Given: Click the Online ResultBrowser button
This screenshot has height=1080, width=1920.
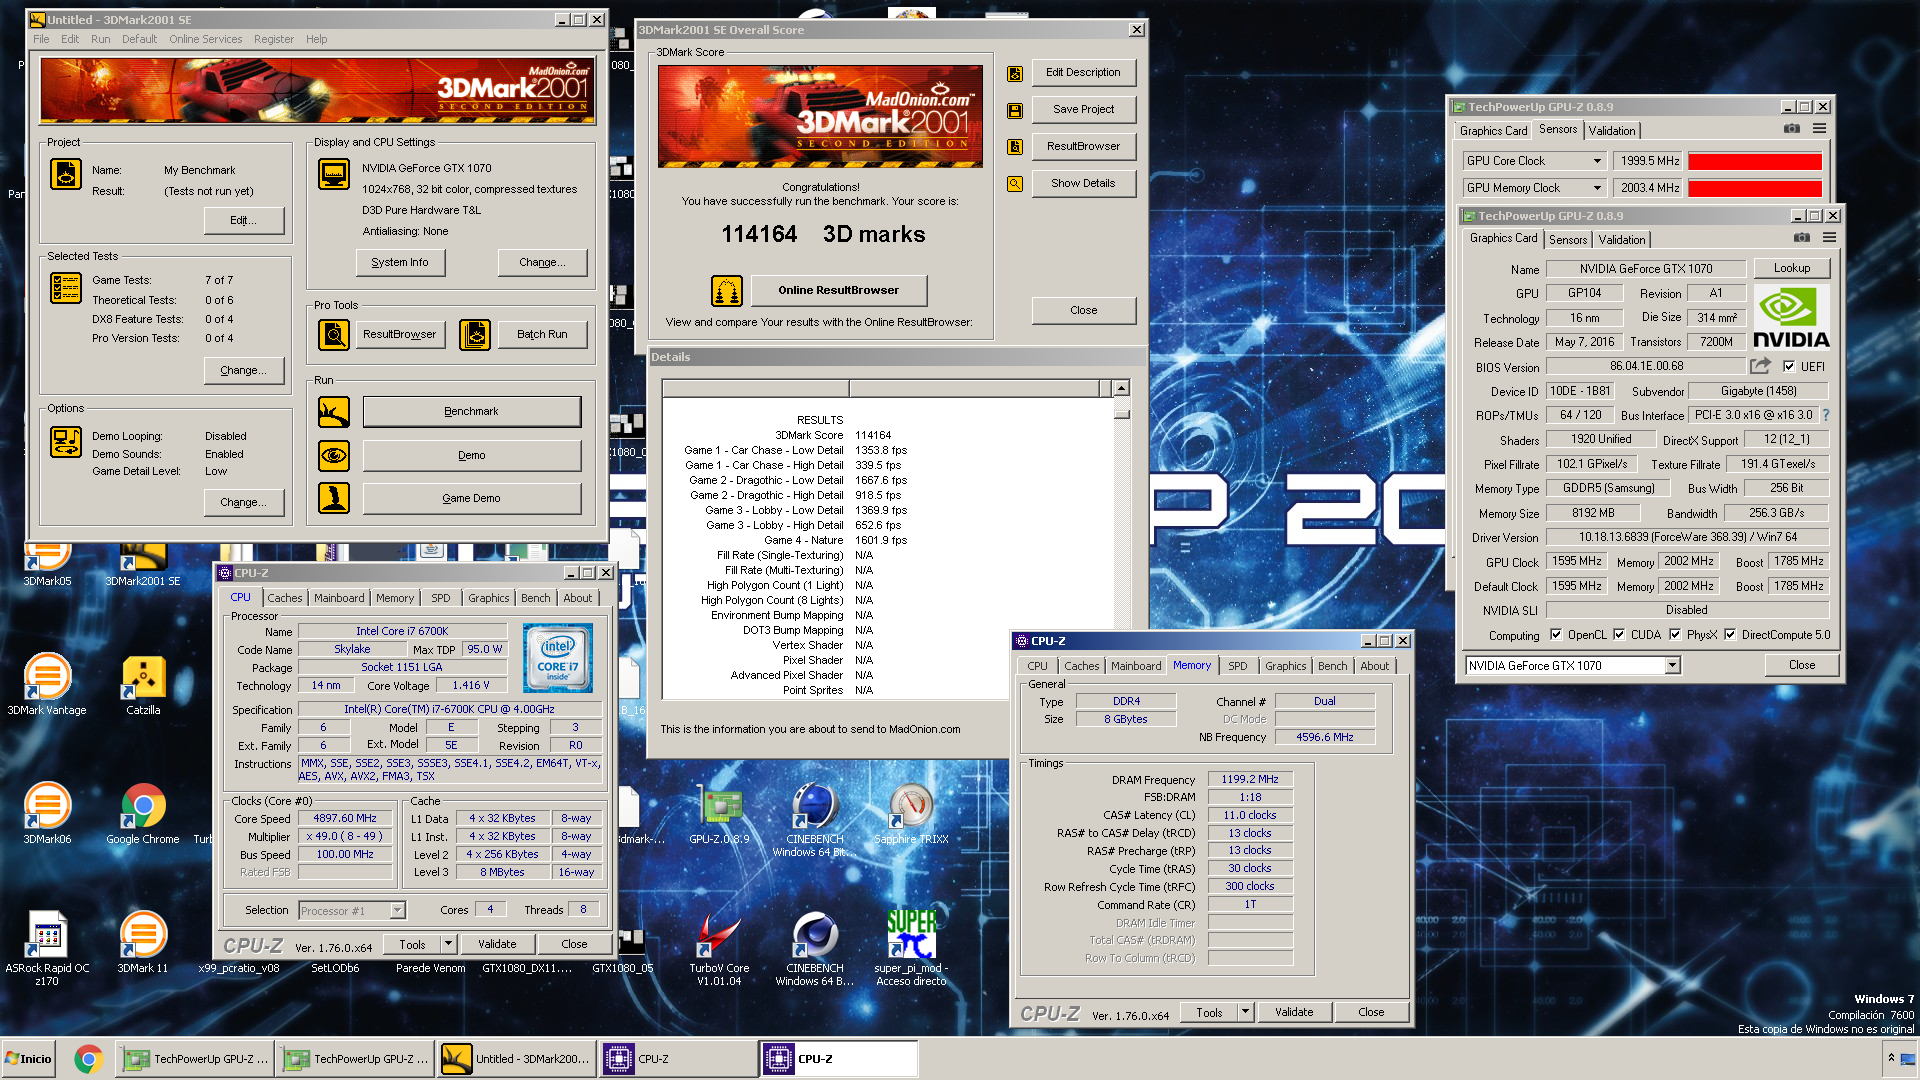Looking at the screenshot, I should coord(838,291).
